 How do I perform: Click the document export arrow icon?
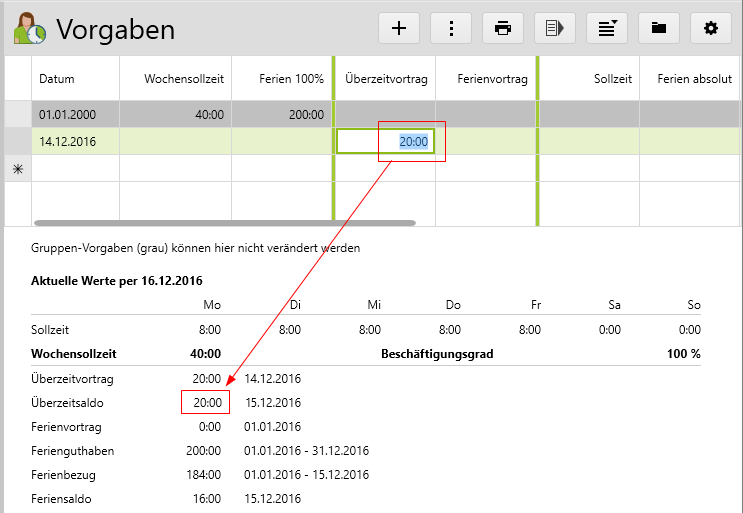[555, 28]
